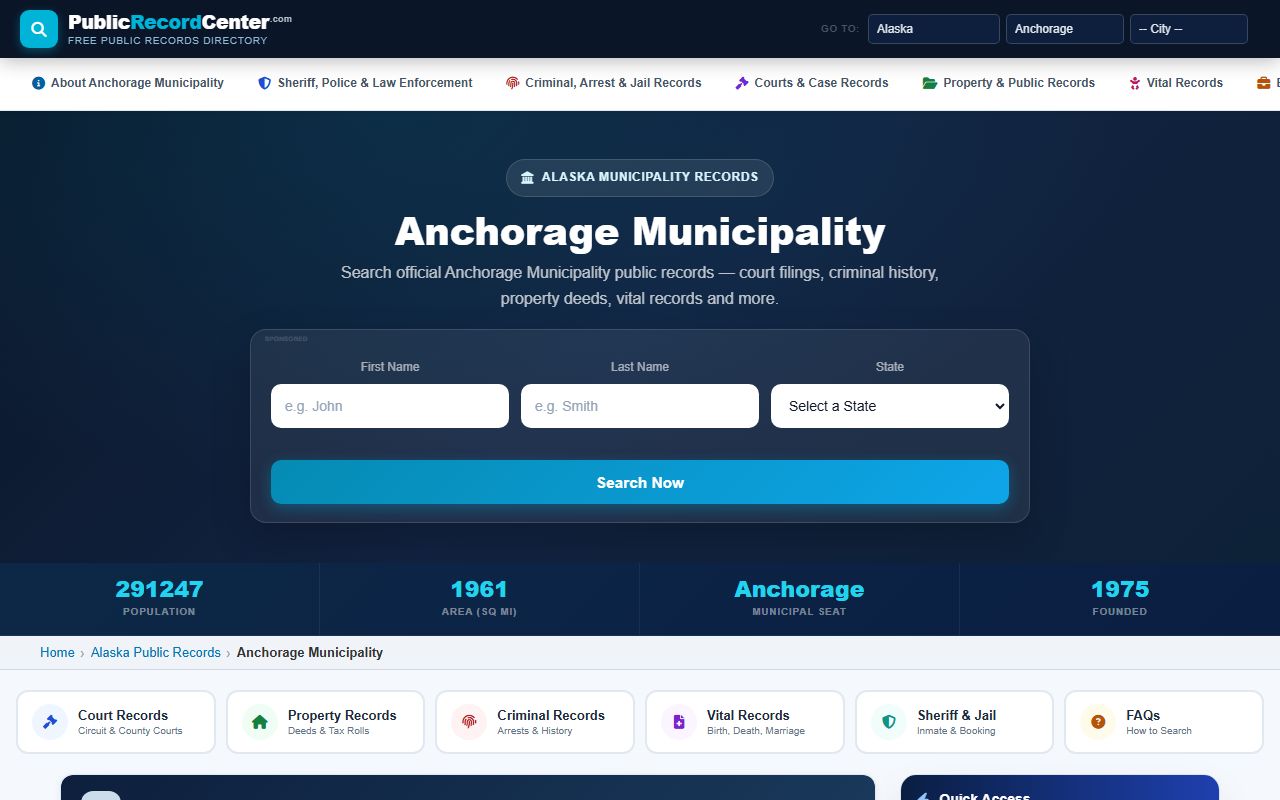Viewport: 1280px width, 800px height.
Task: Click the Free Public Records Directory tagline
Action: [168, 41]
